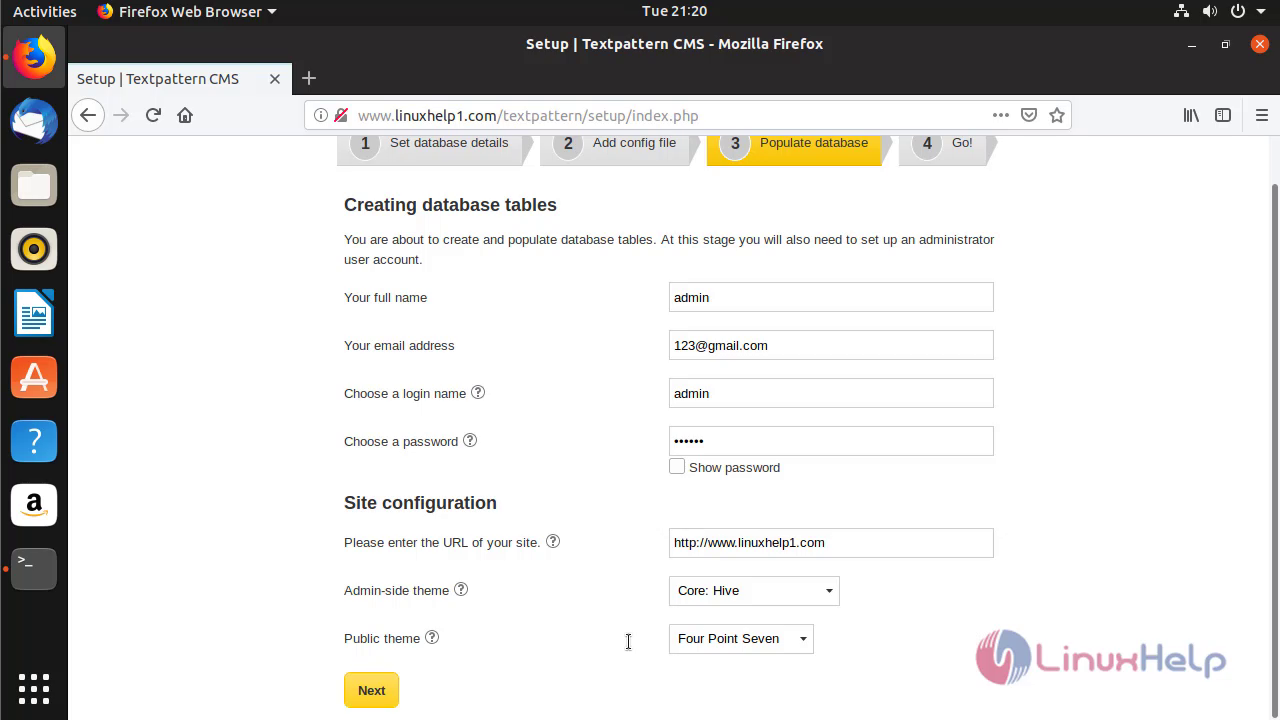Open the Help application from the dock
This screenshot has width=1280, height=720.
tap(34, 441)
